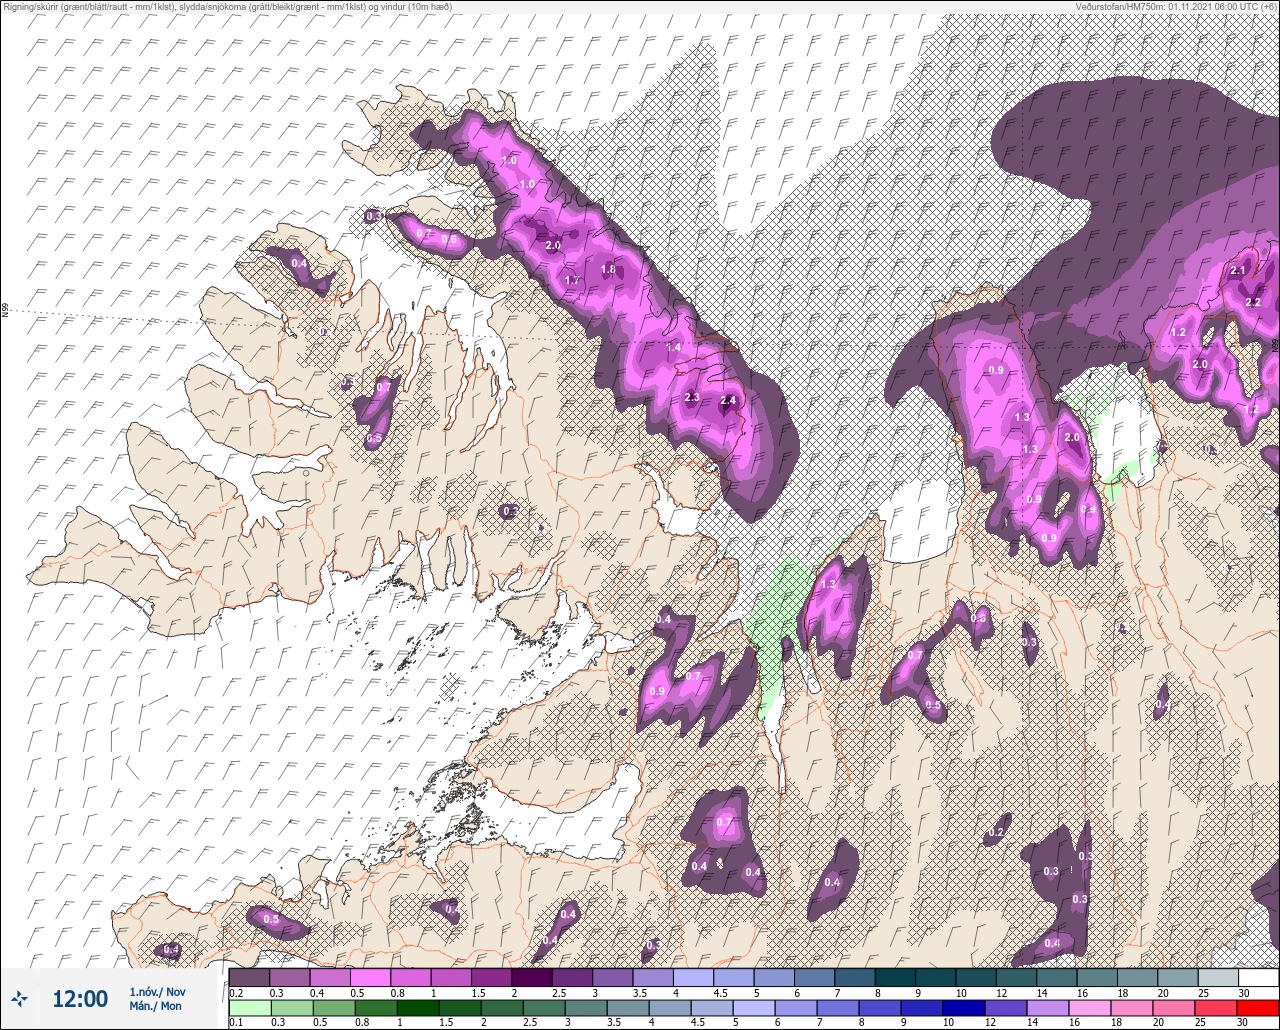Select the pale green lower swatch starting at 0.1
The height and width of the screenshot is (1030, 1280).
click(249, 1008)
